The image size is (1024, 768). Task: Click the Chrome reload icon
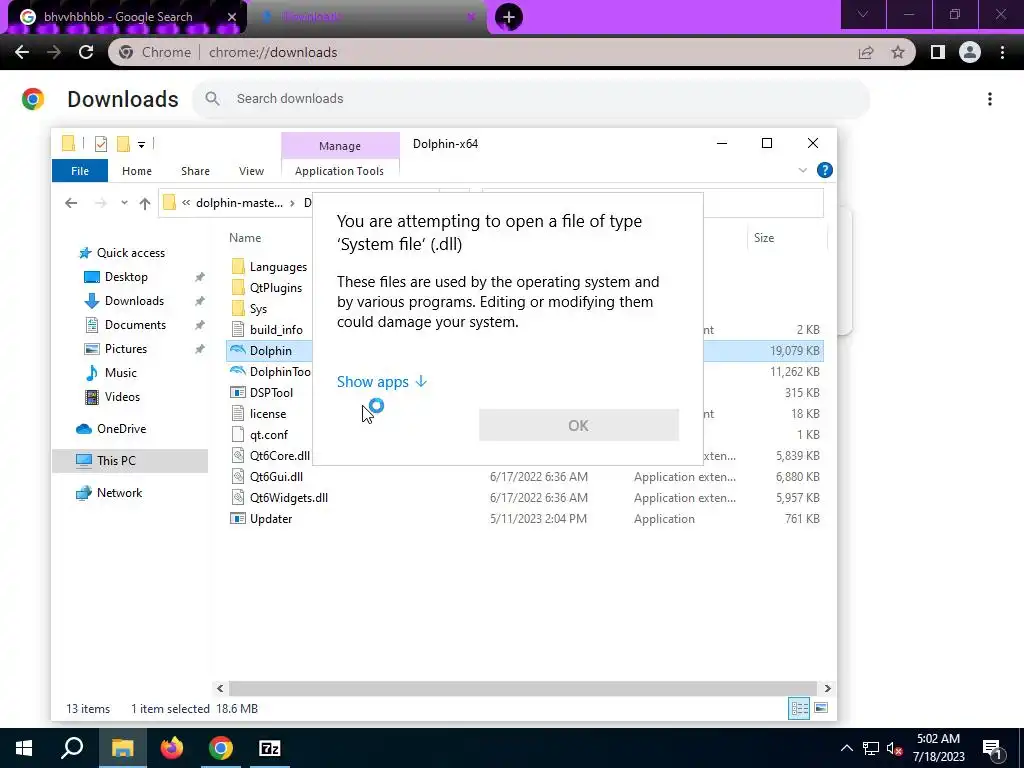[86, 52]
